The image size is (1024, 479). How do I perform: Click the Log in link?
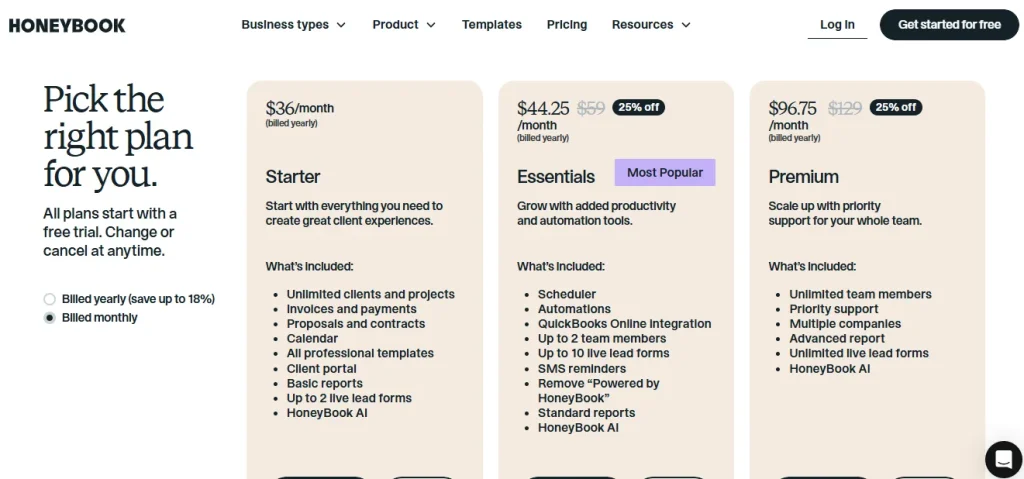[837, 25]
